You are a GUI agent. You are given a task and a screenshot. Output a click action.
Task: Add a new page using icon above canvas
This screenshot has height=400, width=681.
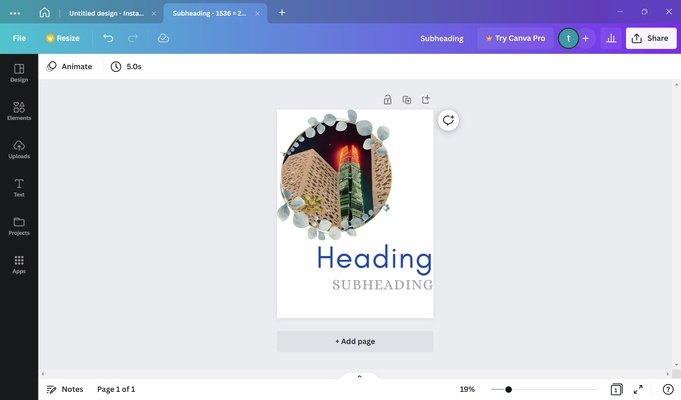(426, 100)
